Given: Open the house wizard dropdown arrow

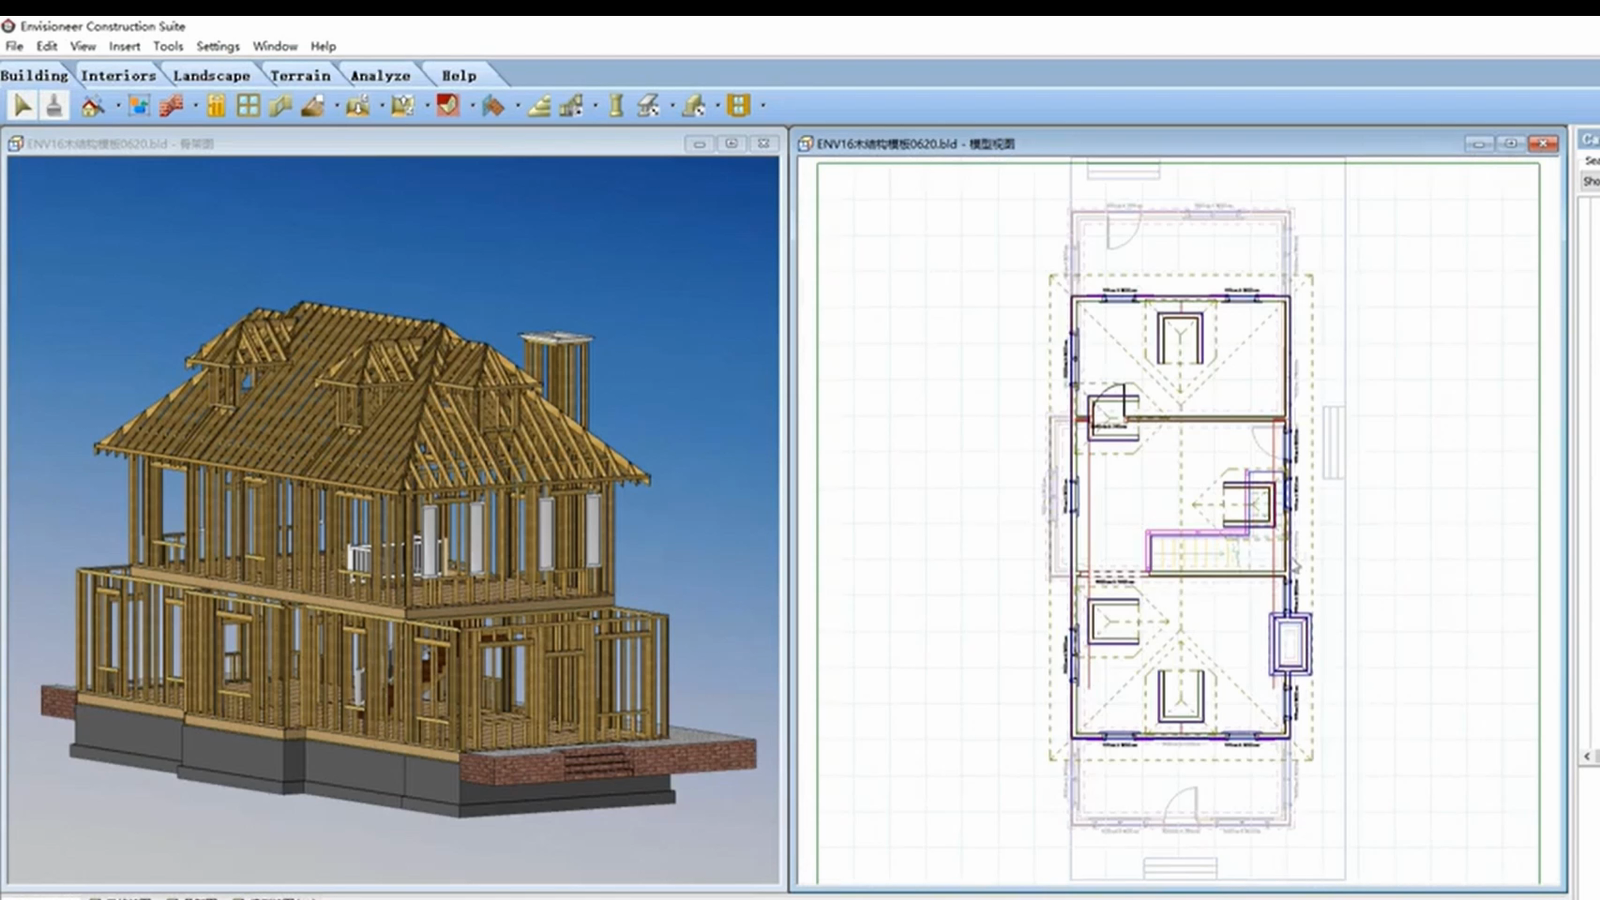Looking at the screenshot, I should point(118,105).
